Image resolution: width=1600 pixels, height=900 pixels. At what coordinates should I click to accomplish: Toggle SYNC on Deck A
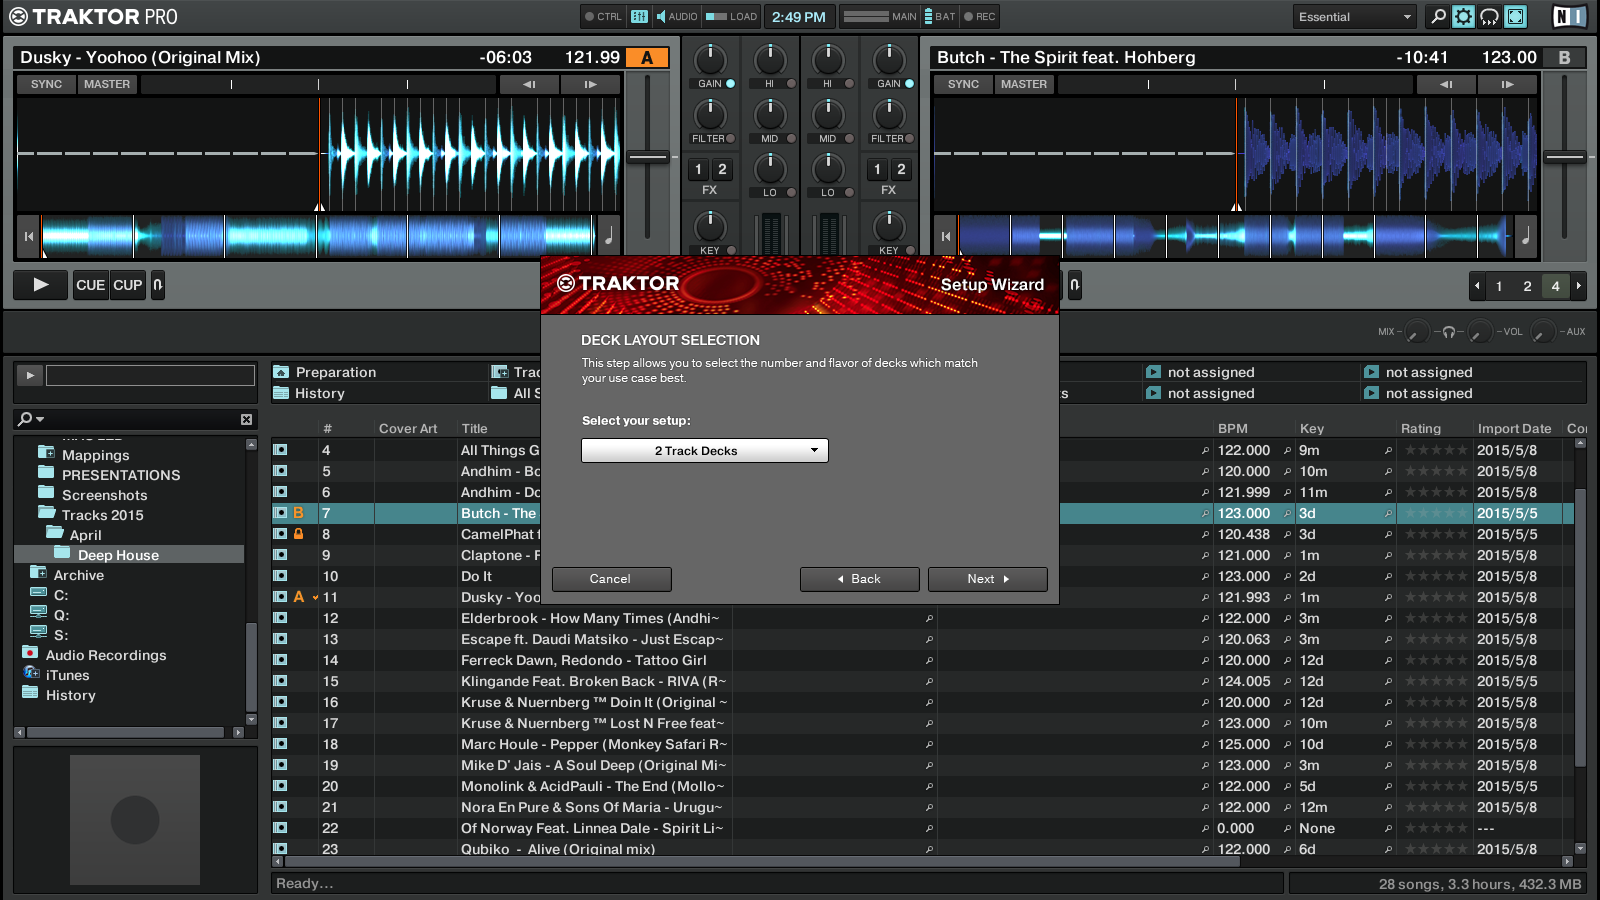[x=46, y=84]
